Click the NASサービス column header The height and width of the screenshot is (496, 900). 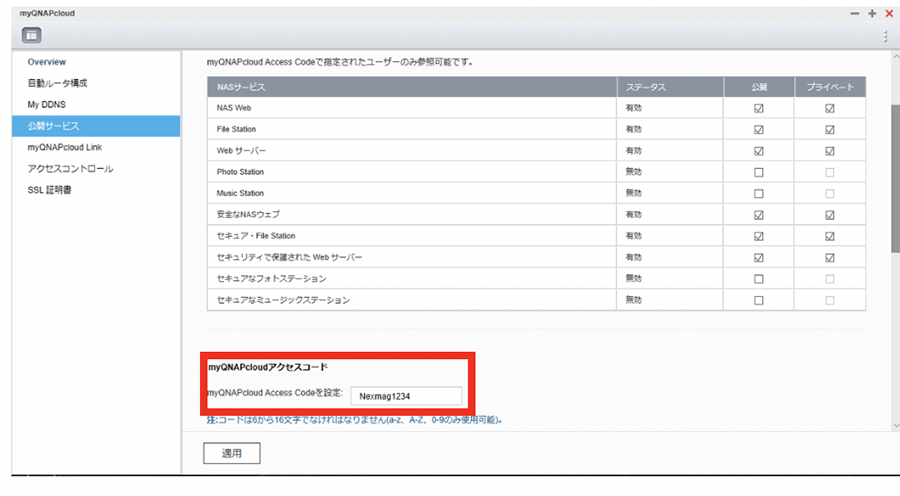pyautogui.click(x=412, y=87)
